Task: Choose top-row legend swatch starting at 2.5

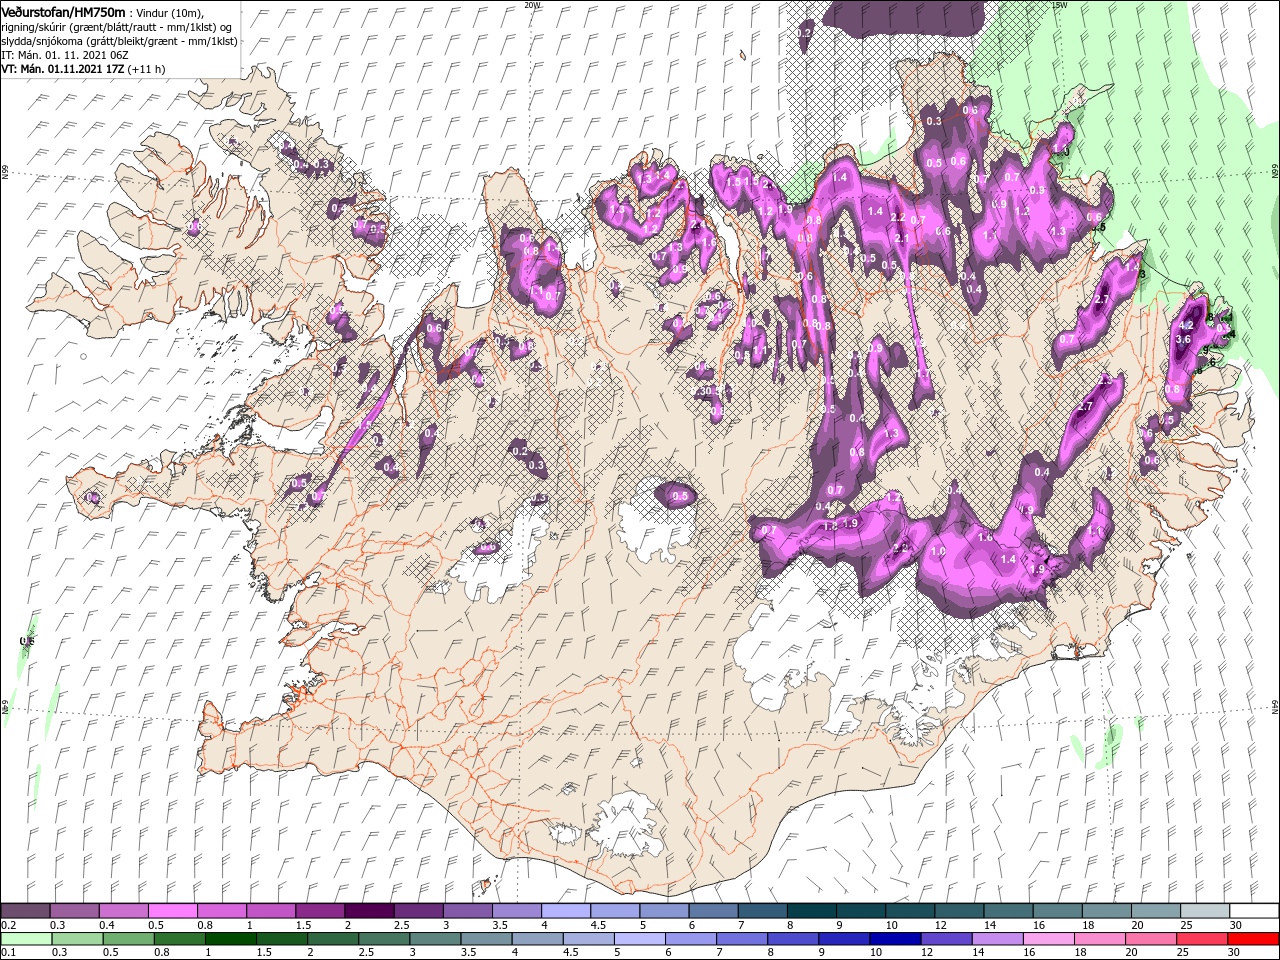Action: click(418, 911)
